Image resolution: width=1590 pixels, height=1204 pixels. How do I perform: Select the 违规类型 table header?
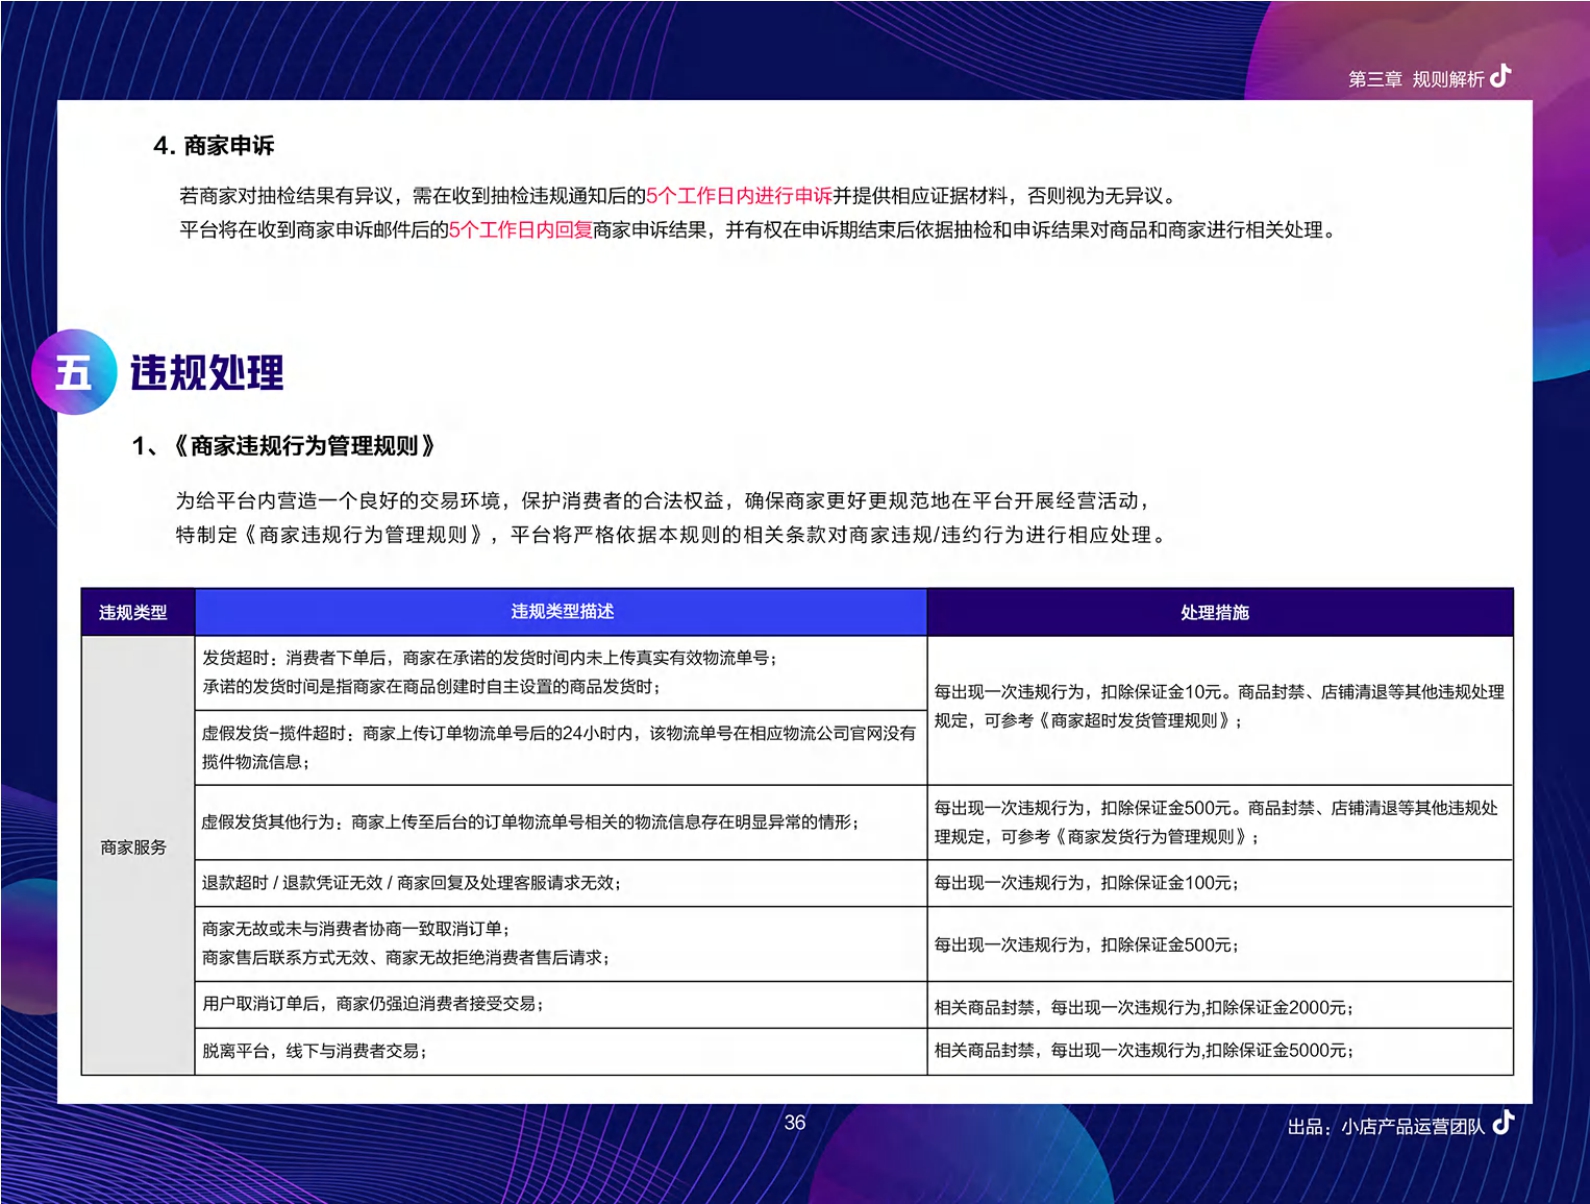[x=133, y=612]
